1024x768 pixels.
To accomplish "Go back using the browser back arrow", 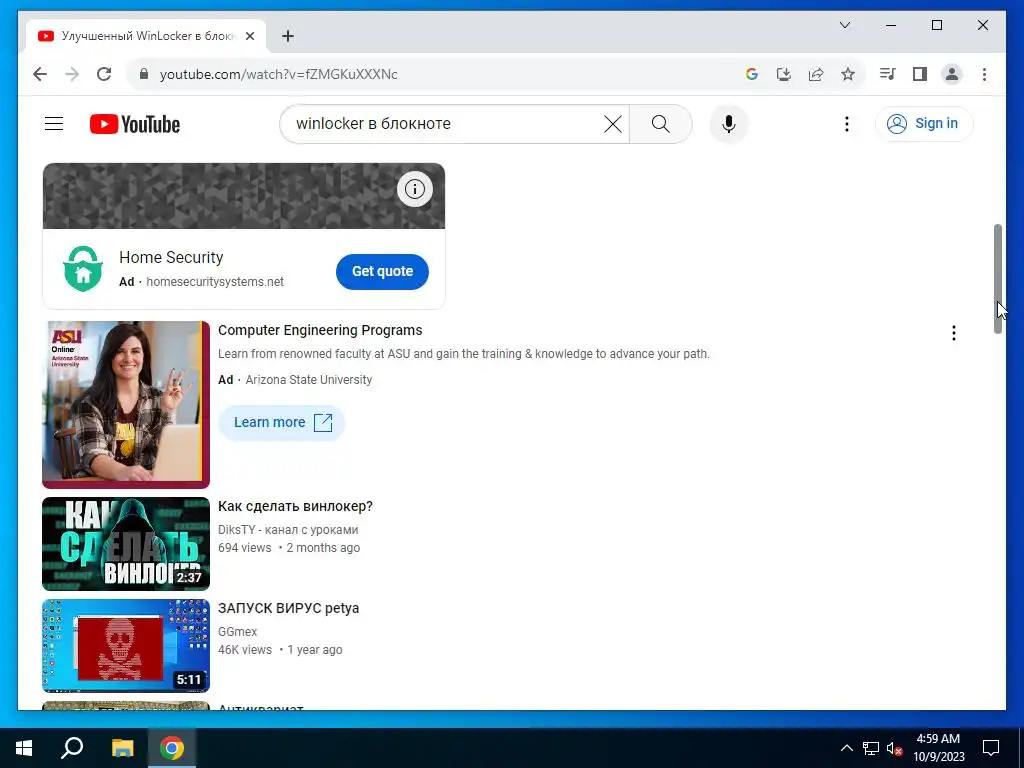I will 40,74.
